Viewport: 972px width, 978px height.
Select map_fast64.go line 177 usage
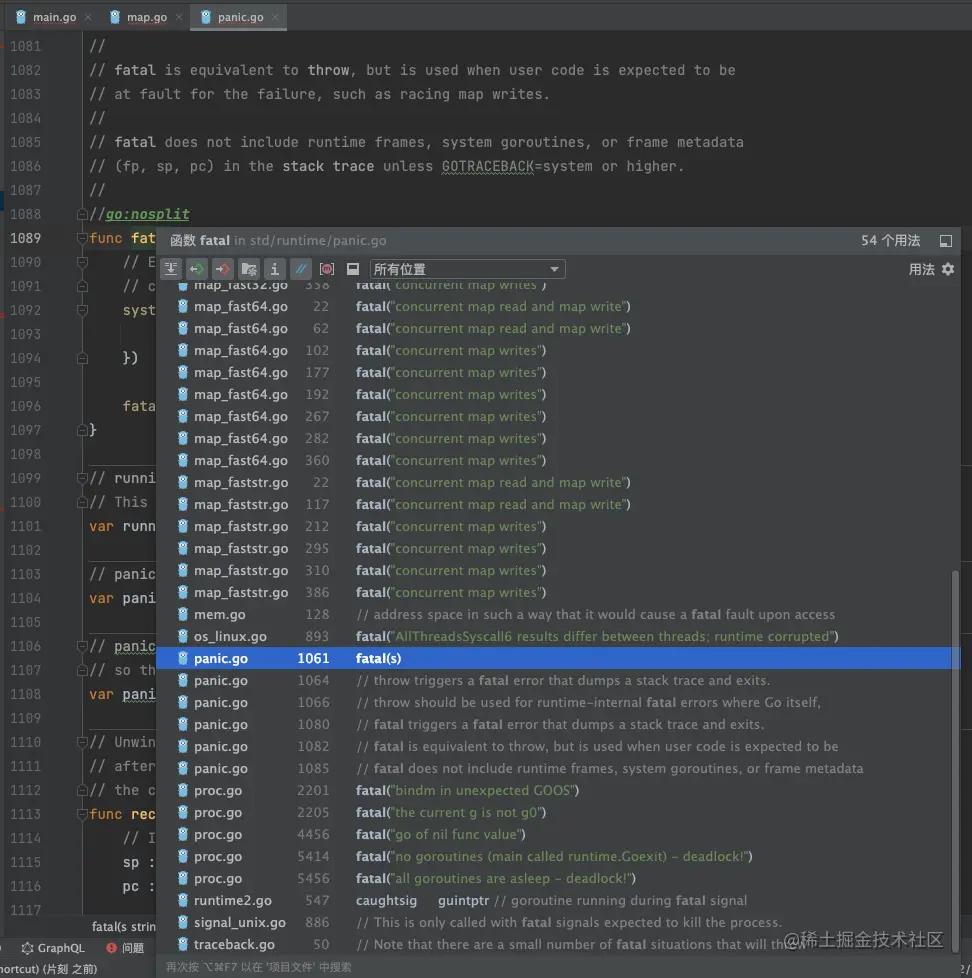coord(554,372)
